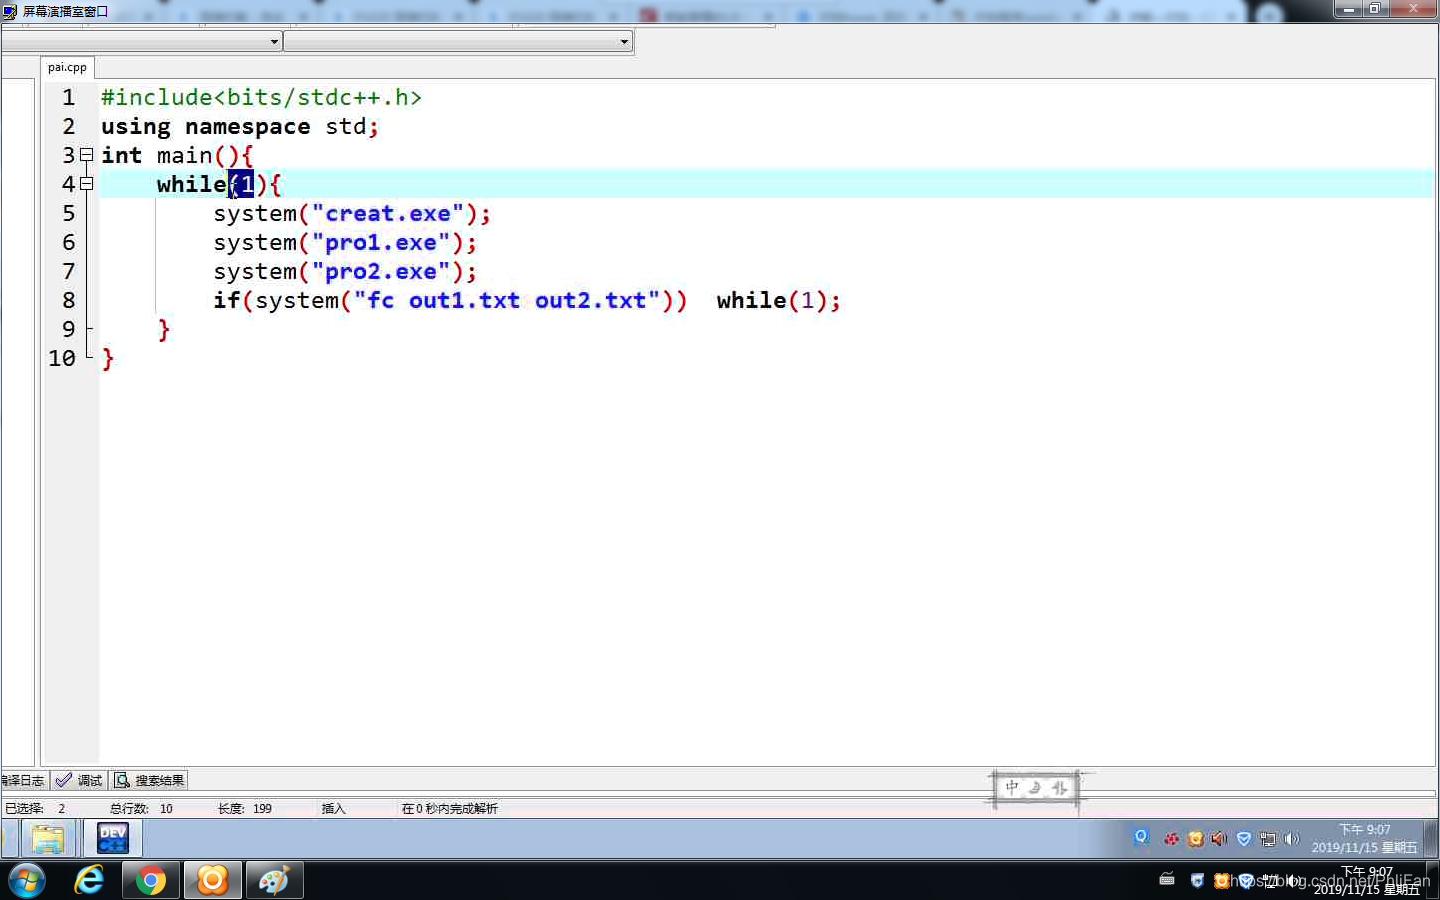Image resolution: width=1440 pixels, height=900 pixels.
Task: Click the network monitor icon in inner tray
Action: click(1268, 839)
